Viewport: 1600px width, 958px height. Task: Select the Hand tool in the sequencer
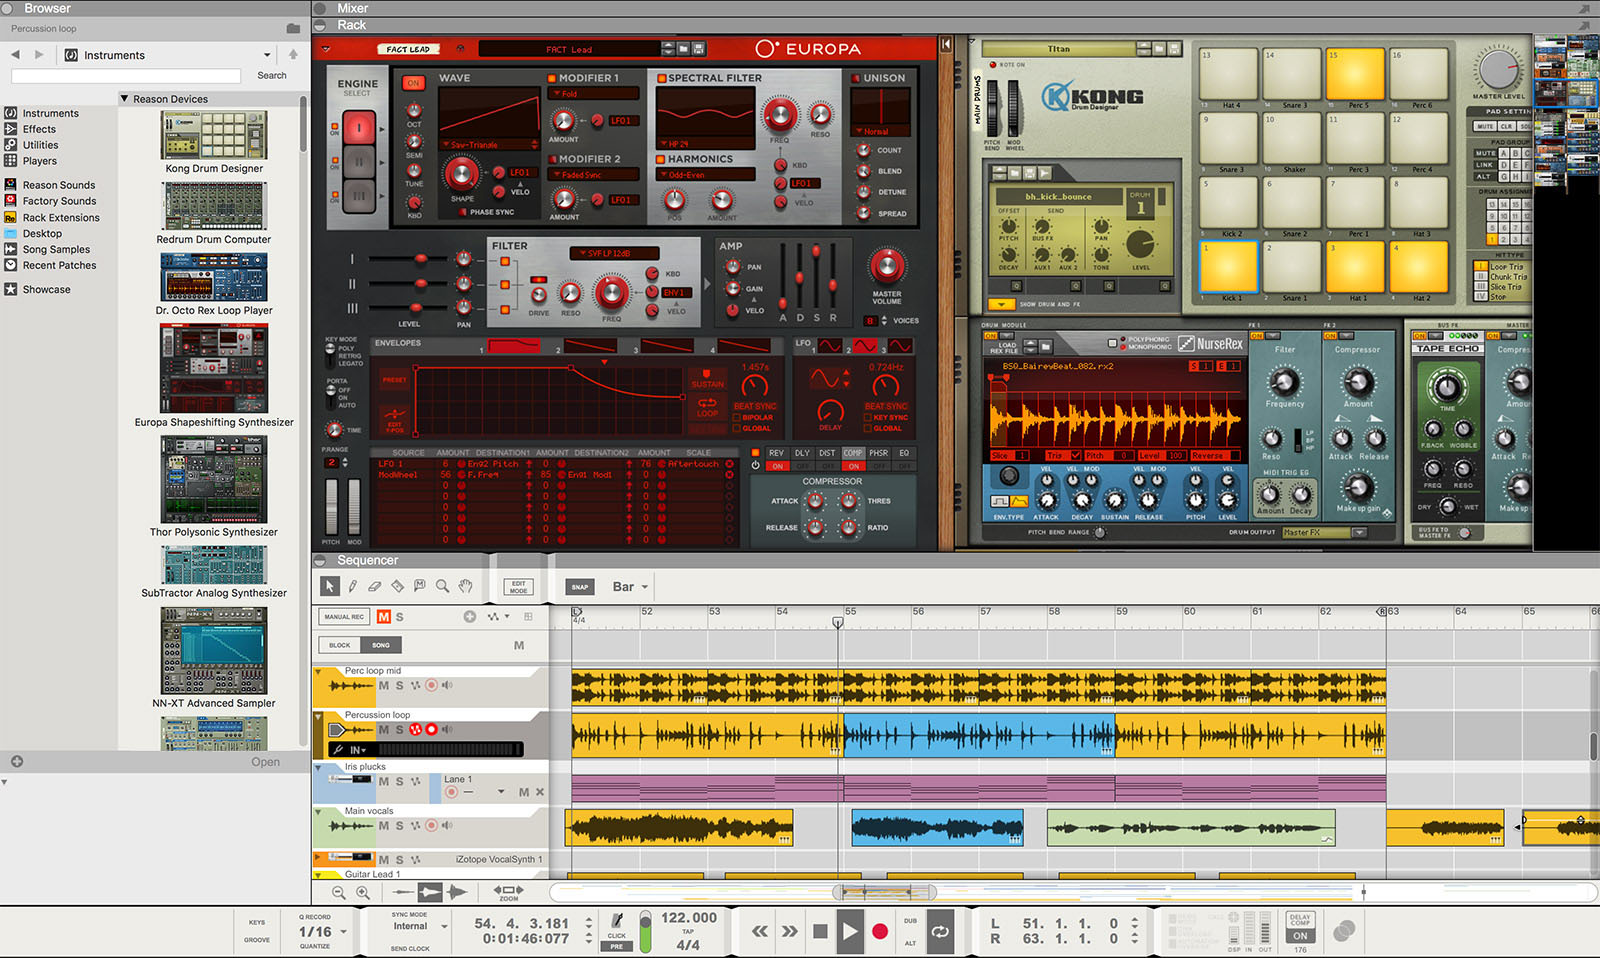465,586
